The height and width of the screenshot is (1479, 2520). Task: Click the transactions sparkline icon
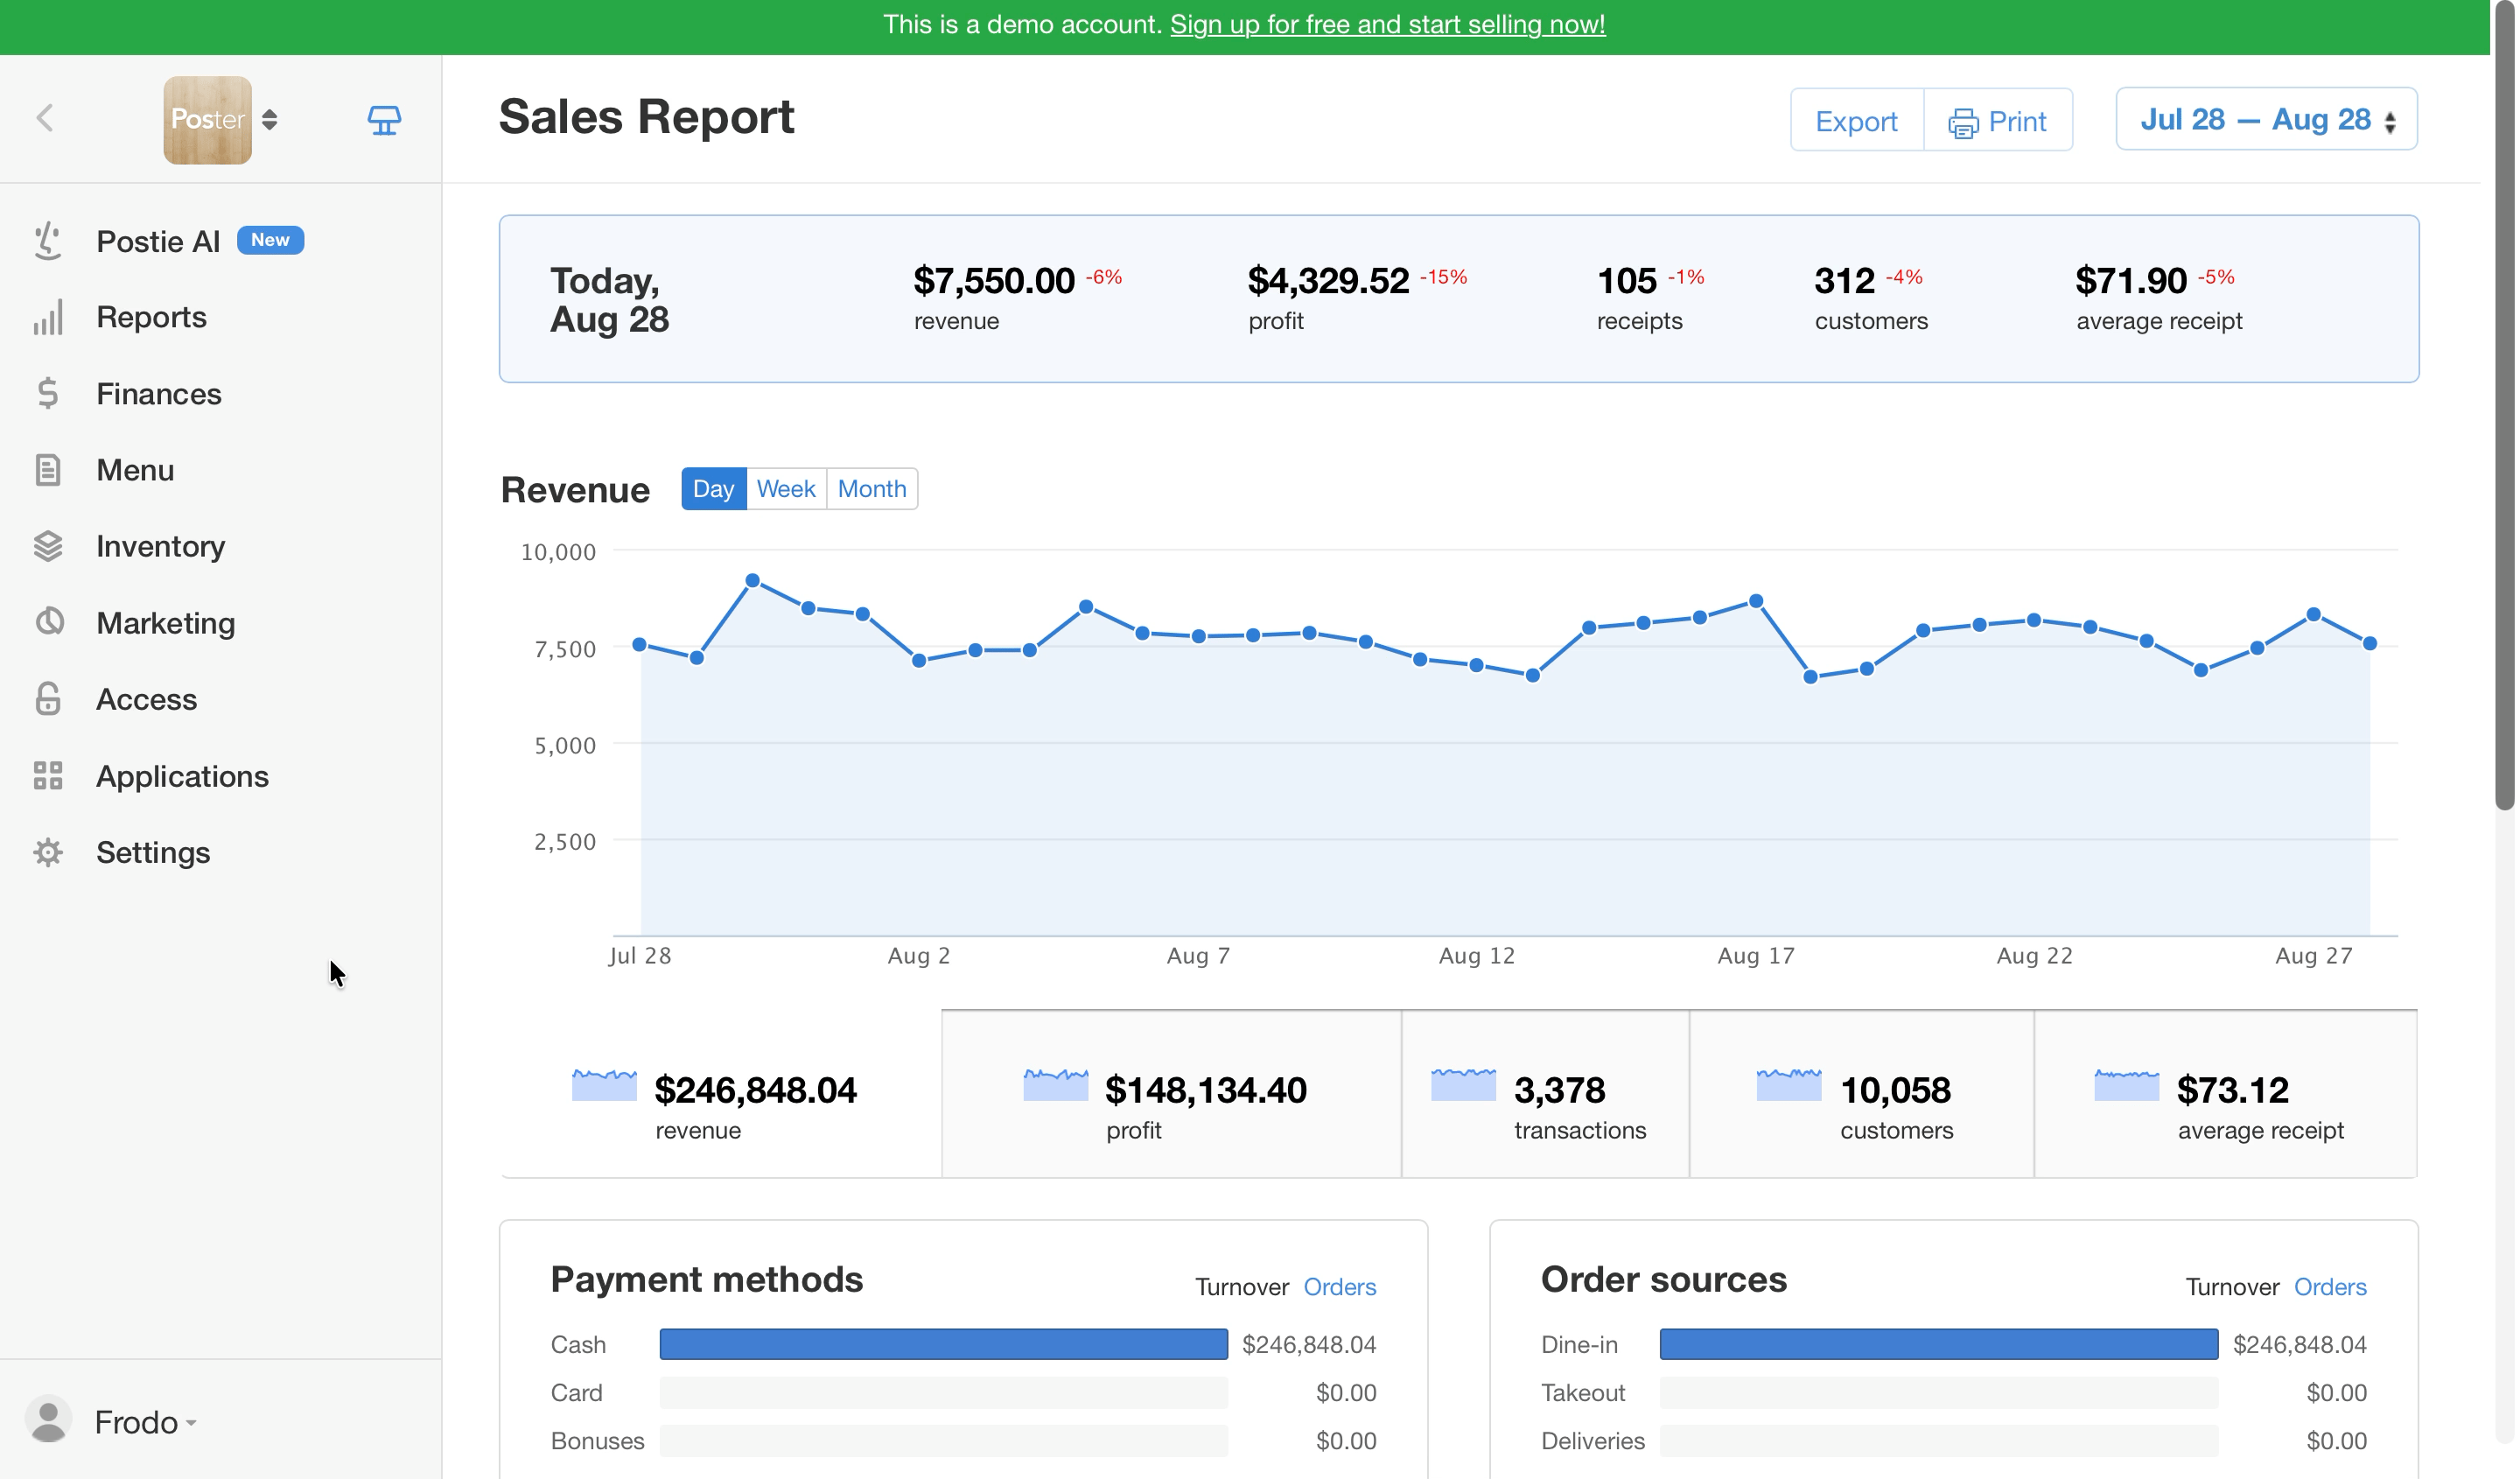(1463, 1085)
